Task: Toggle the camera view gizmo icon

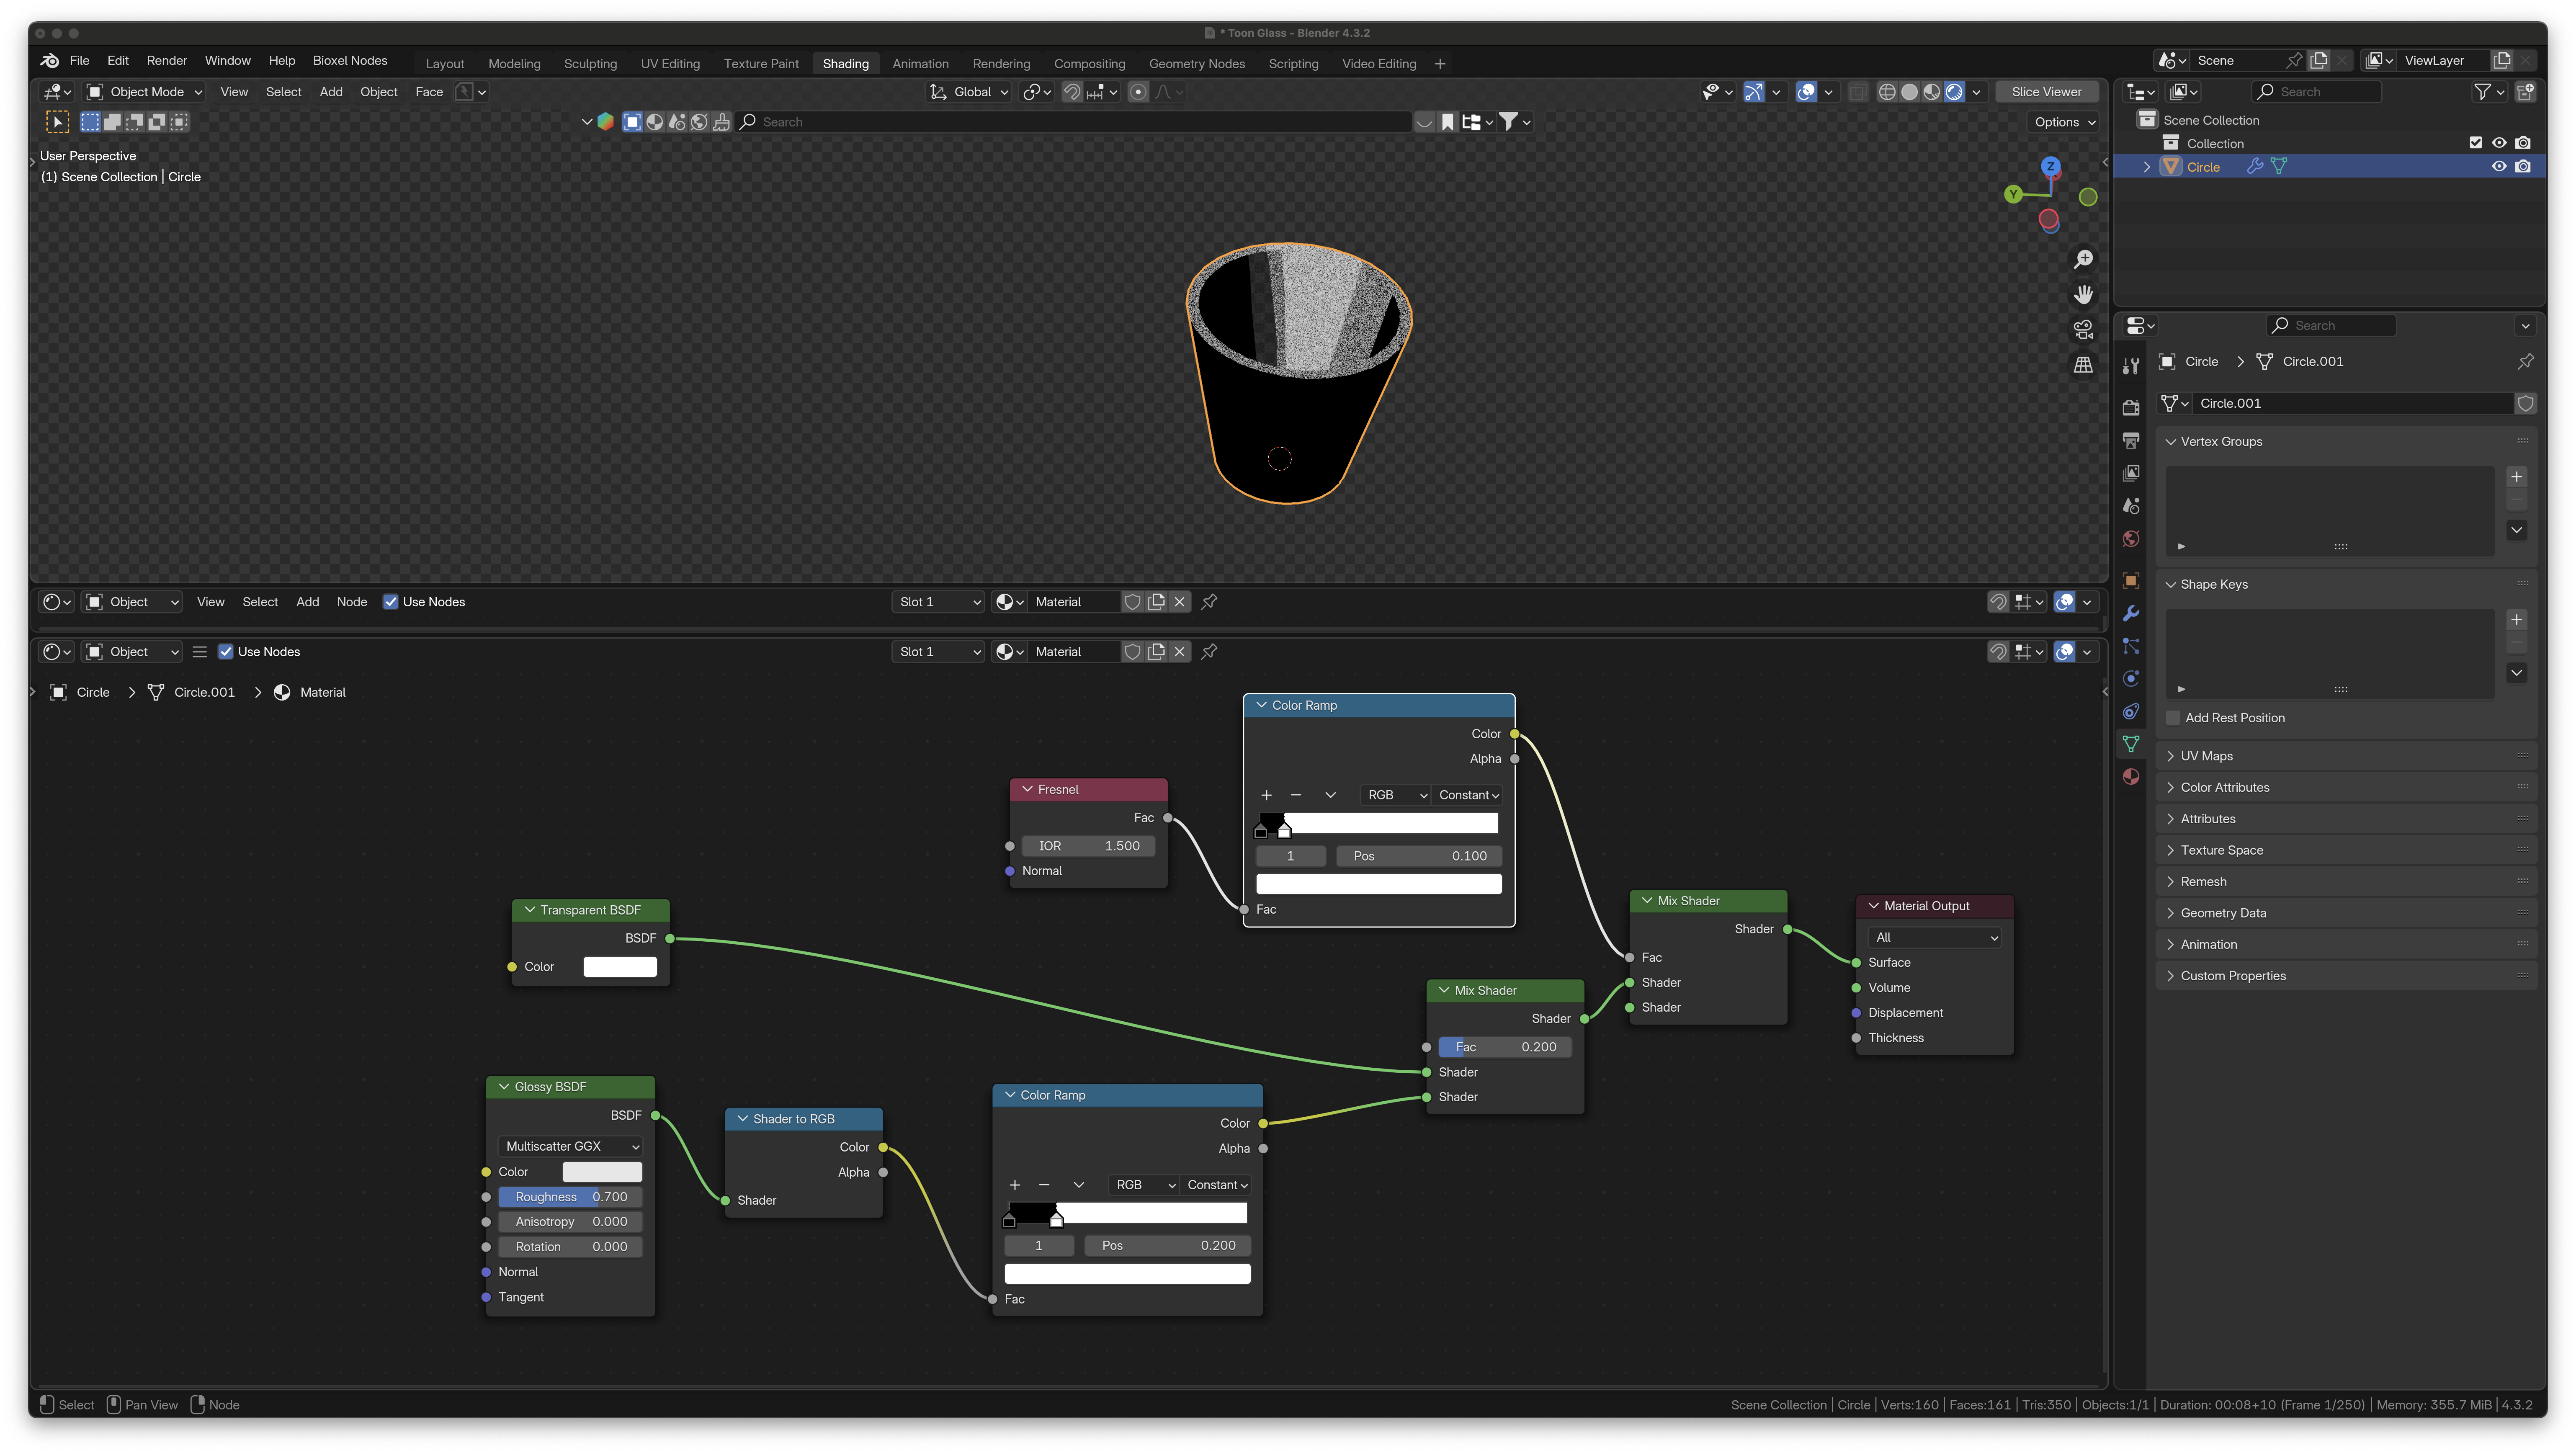Action: coord(2083,330)
